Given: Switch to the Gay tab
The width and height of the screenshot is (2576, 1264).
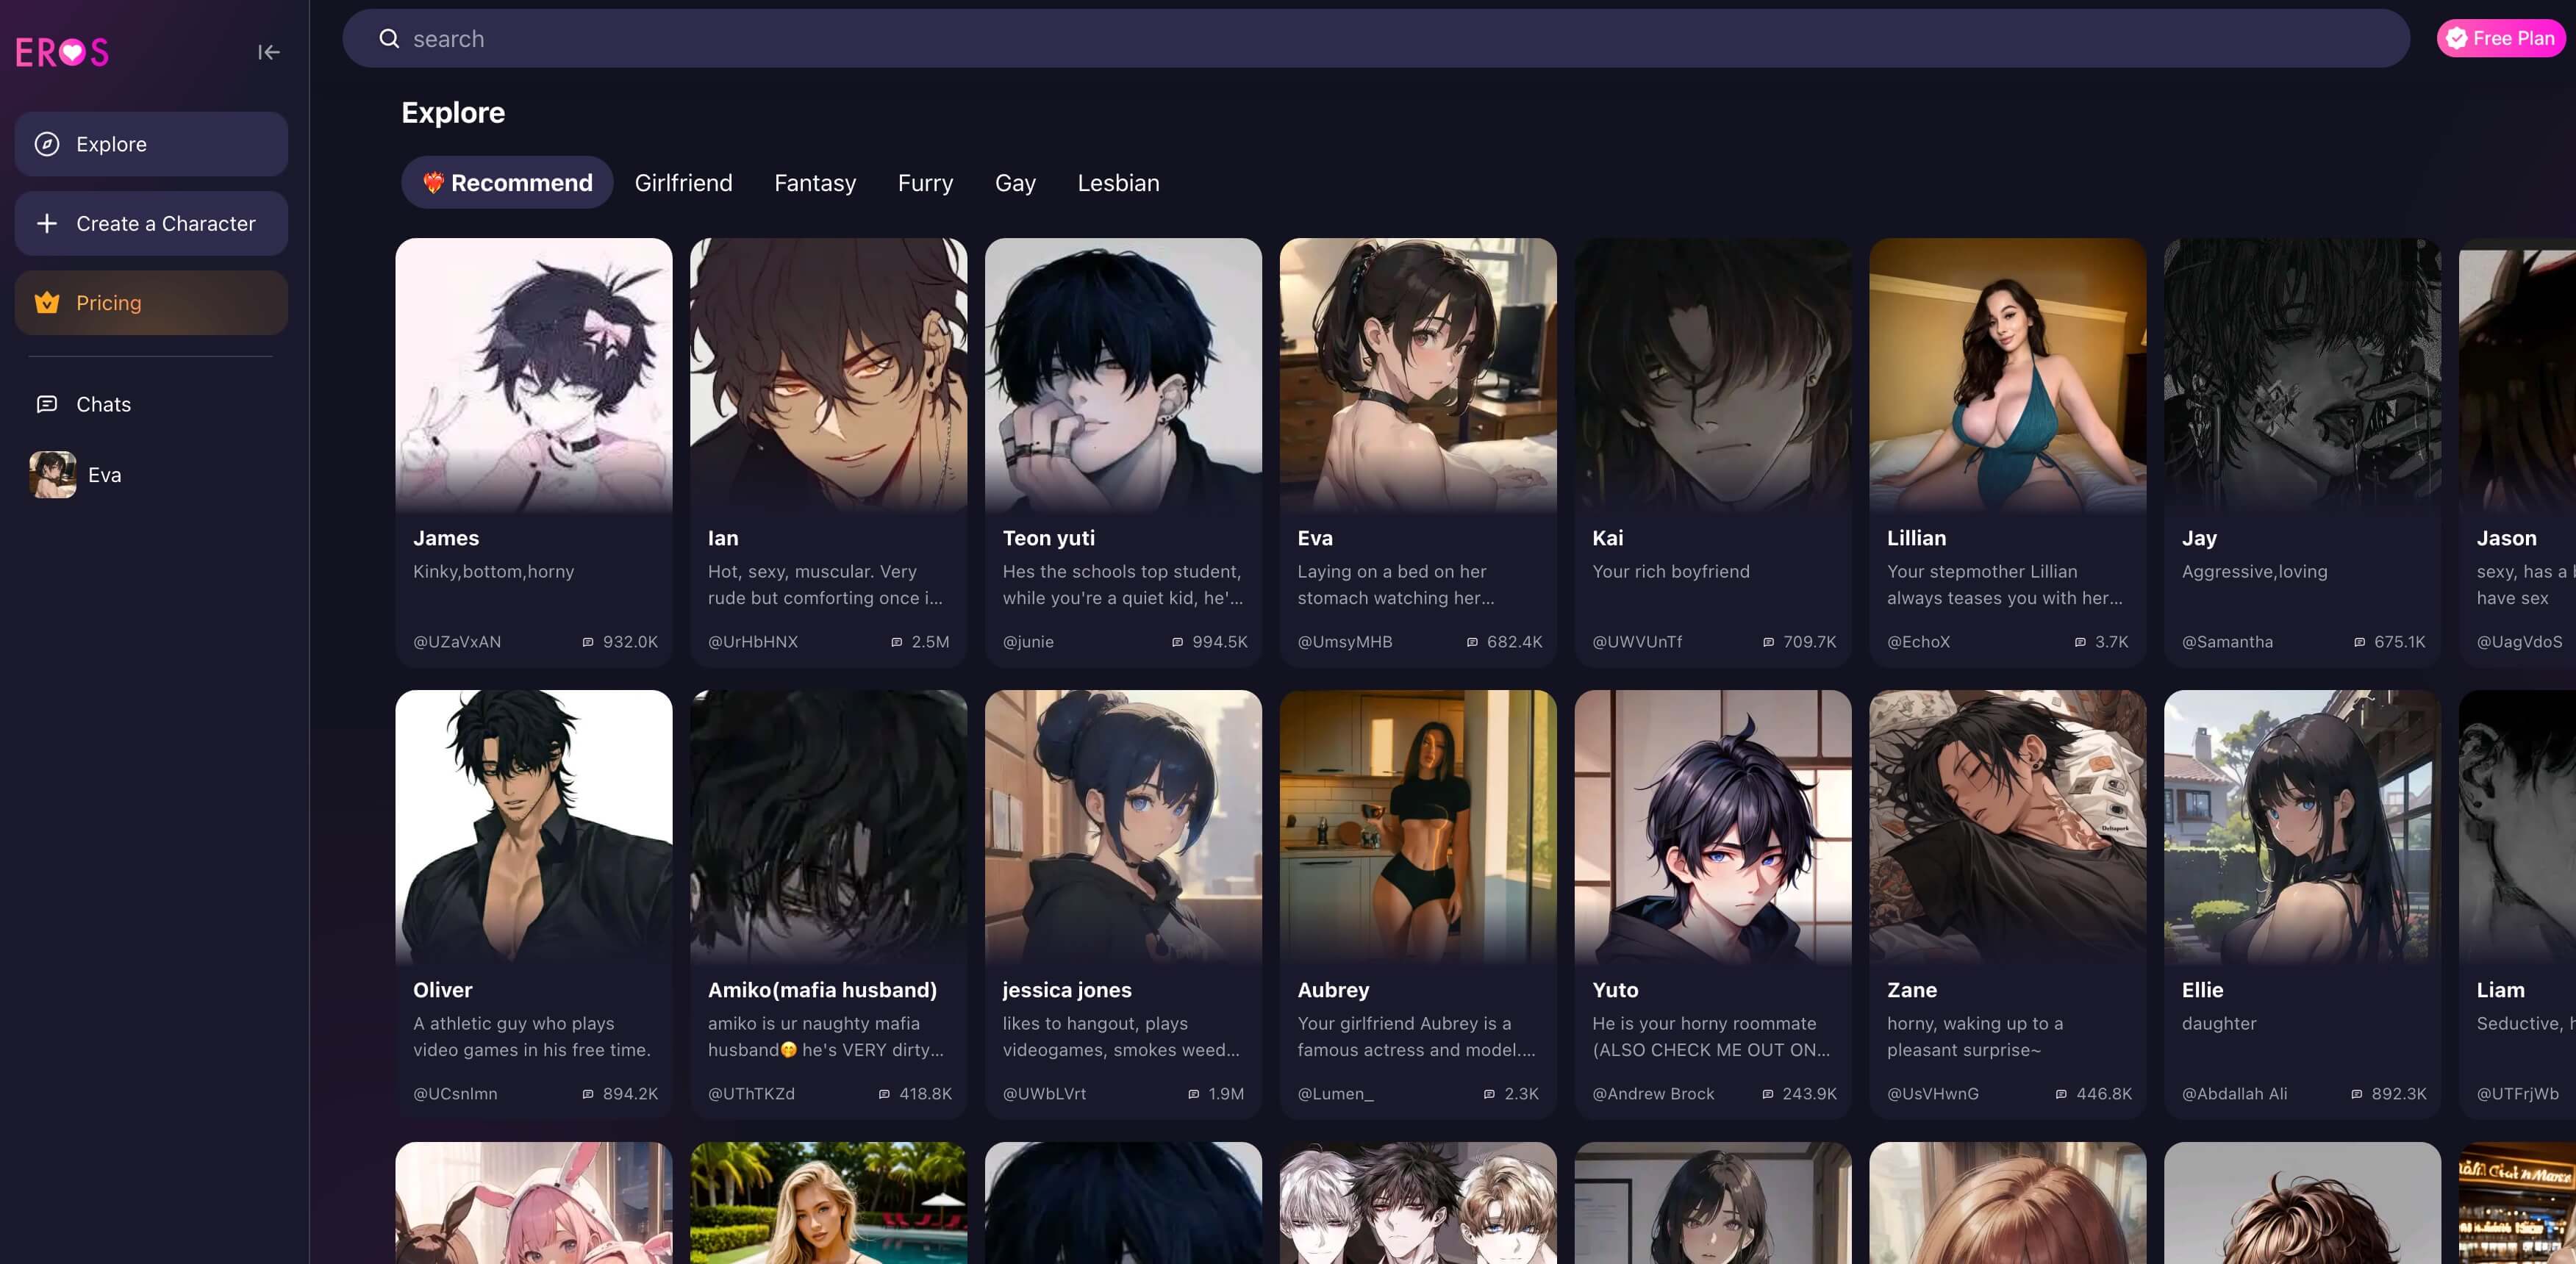Looking at the screenshot, I should pos(1015,182).
